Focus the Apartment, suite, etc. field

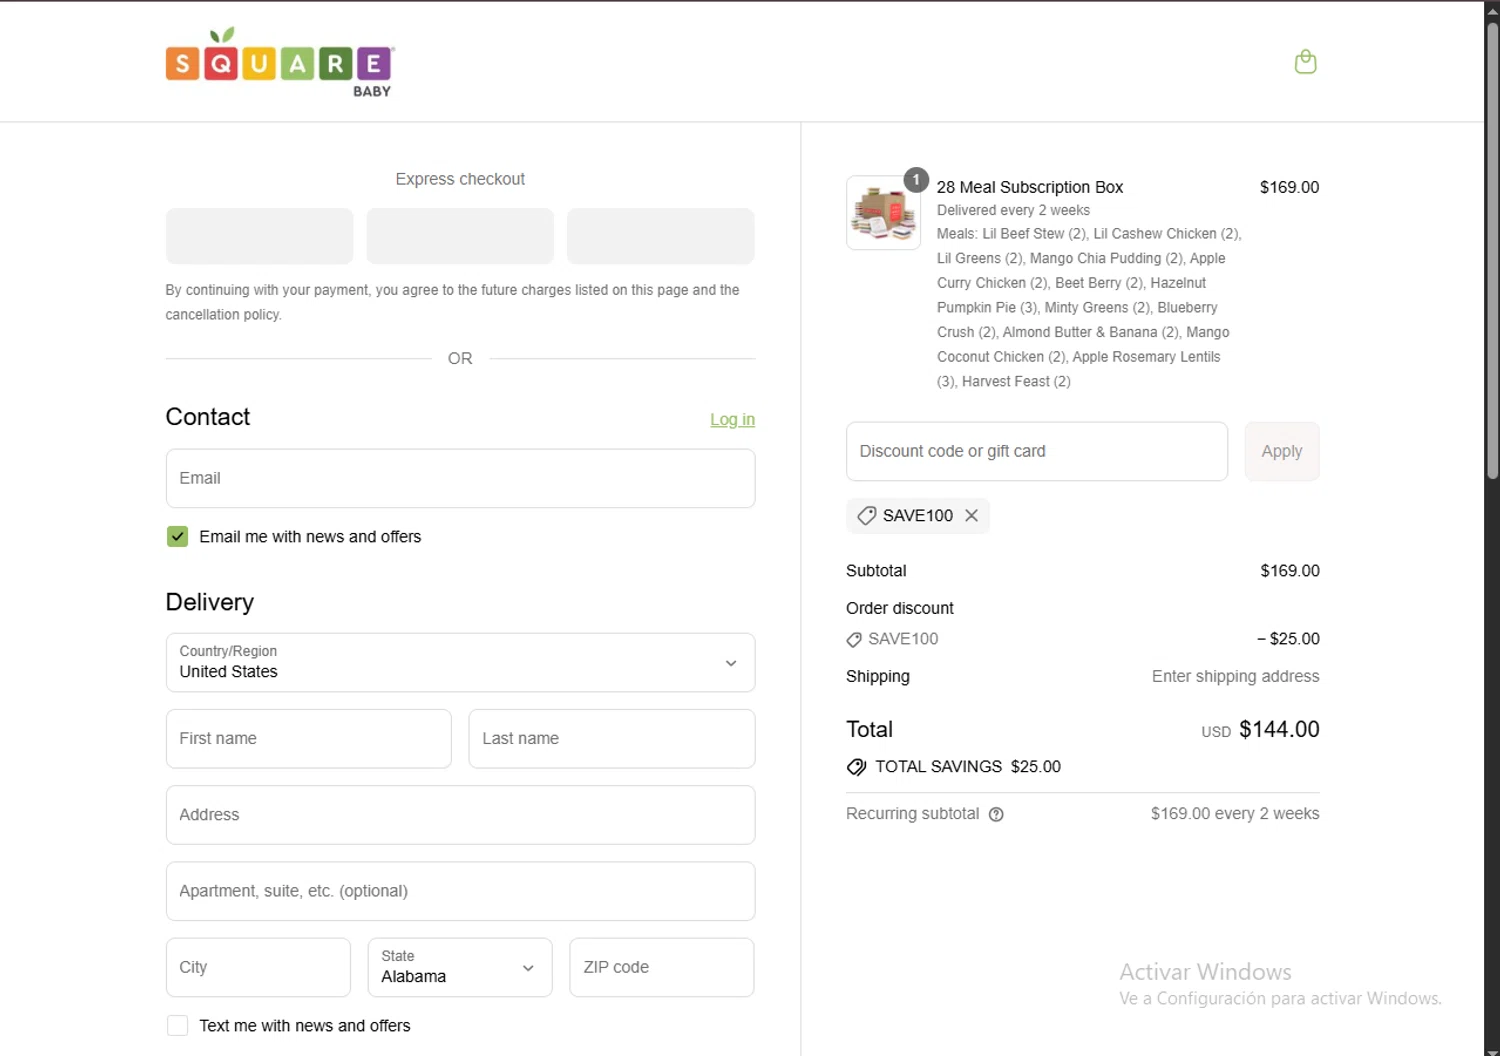click(460, 891)
